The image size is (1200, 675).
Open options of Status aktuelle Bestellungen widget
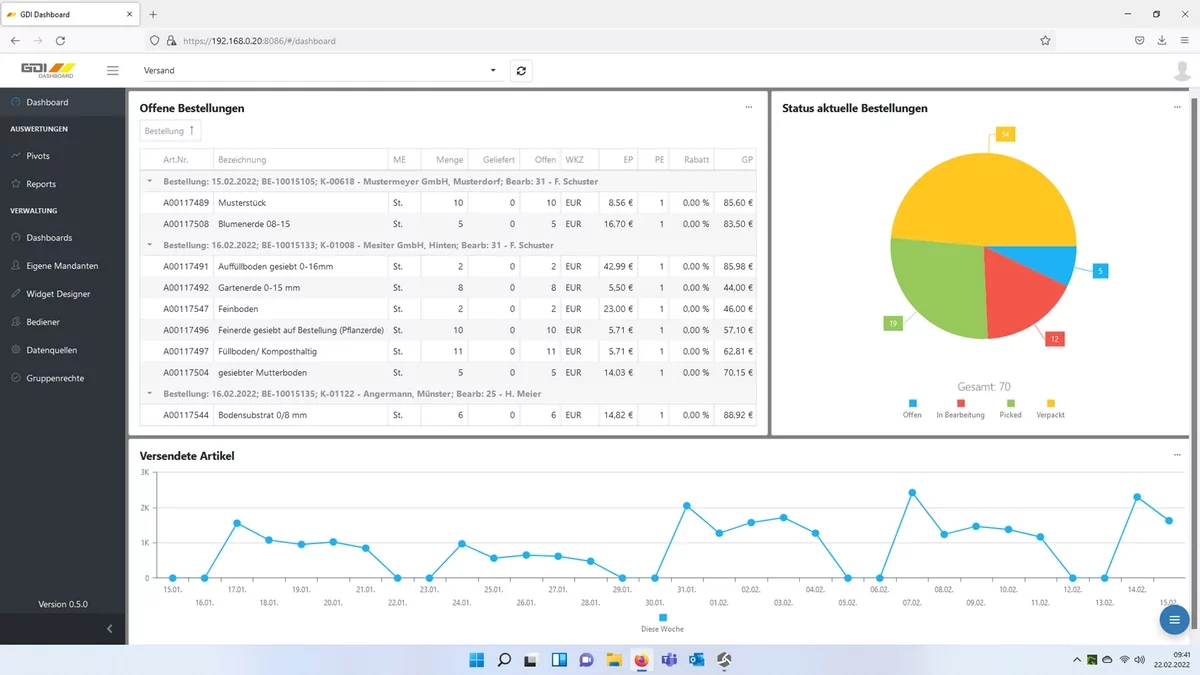1177,107
